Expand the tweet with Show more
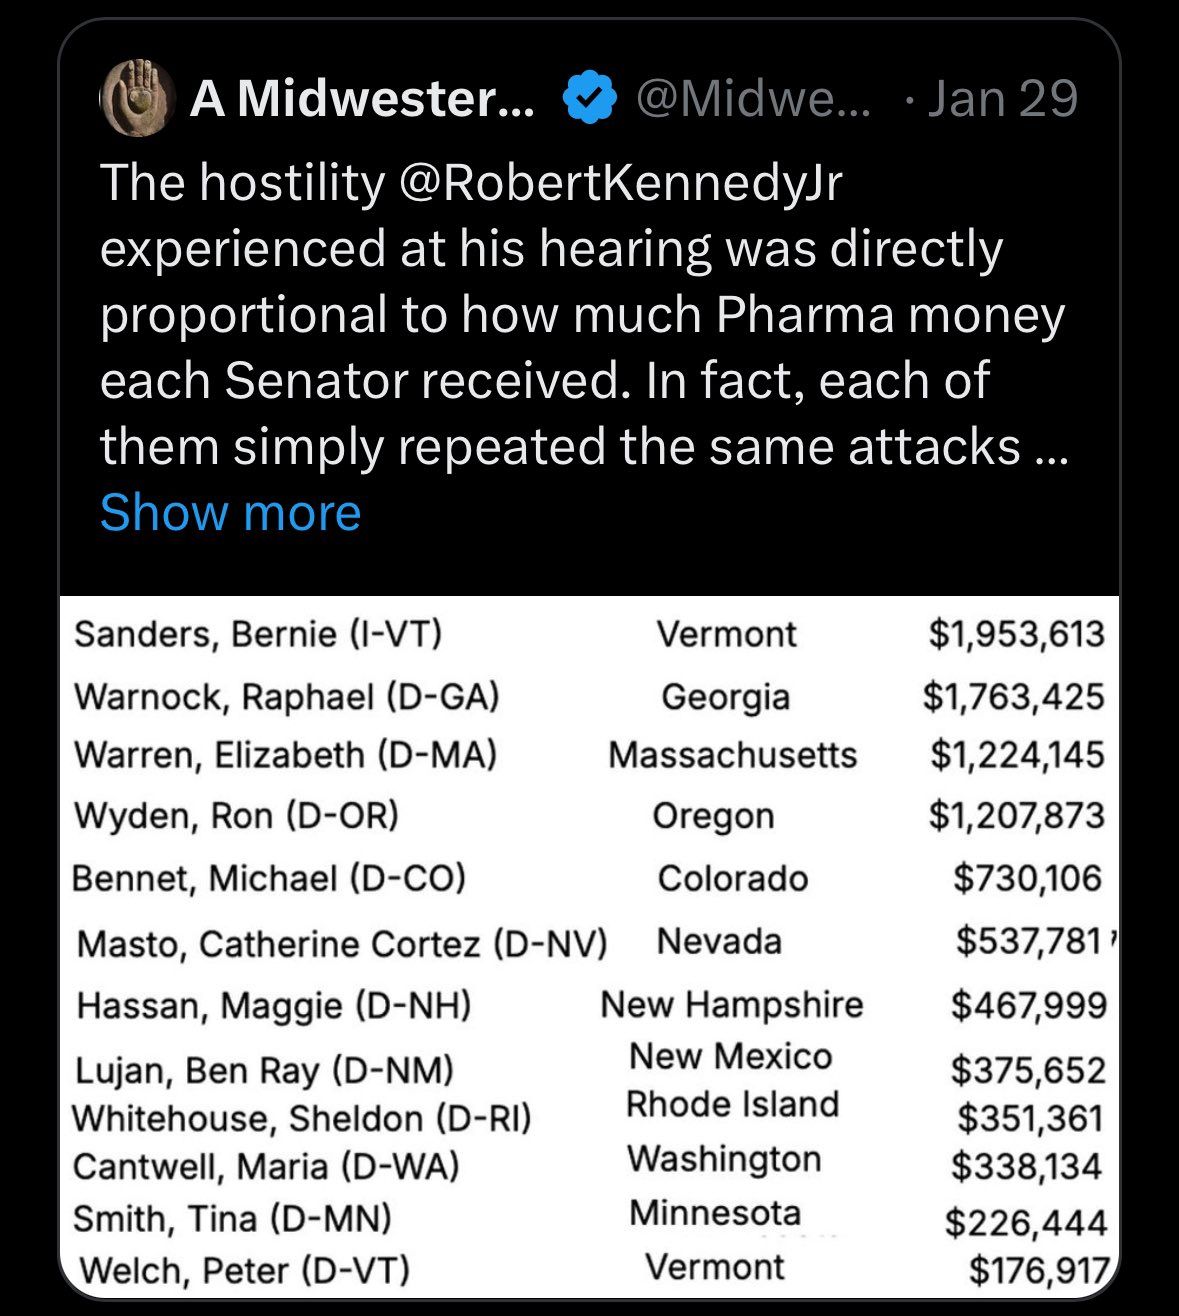Viewport: 1179px width, 1316px height. click(230, 512)
